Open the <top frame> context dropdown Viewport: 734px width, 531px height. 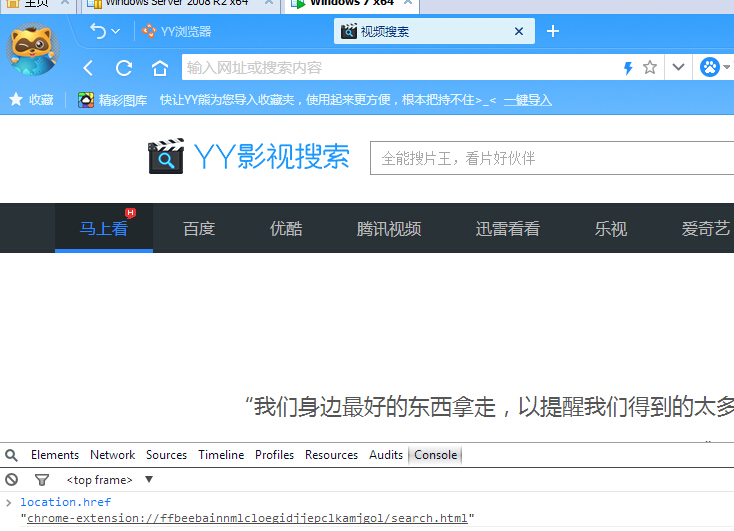110,479
